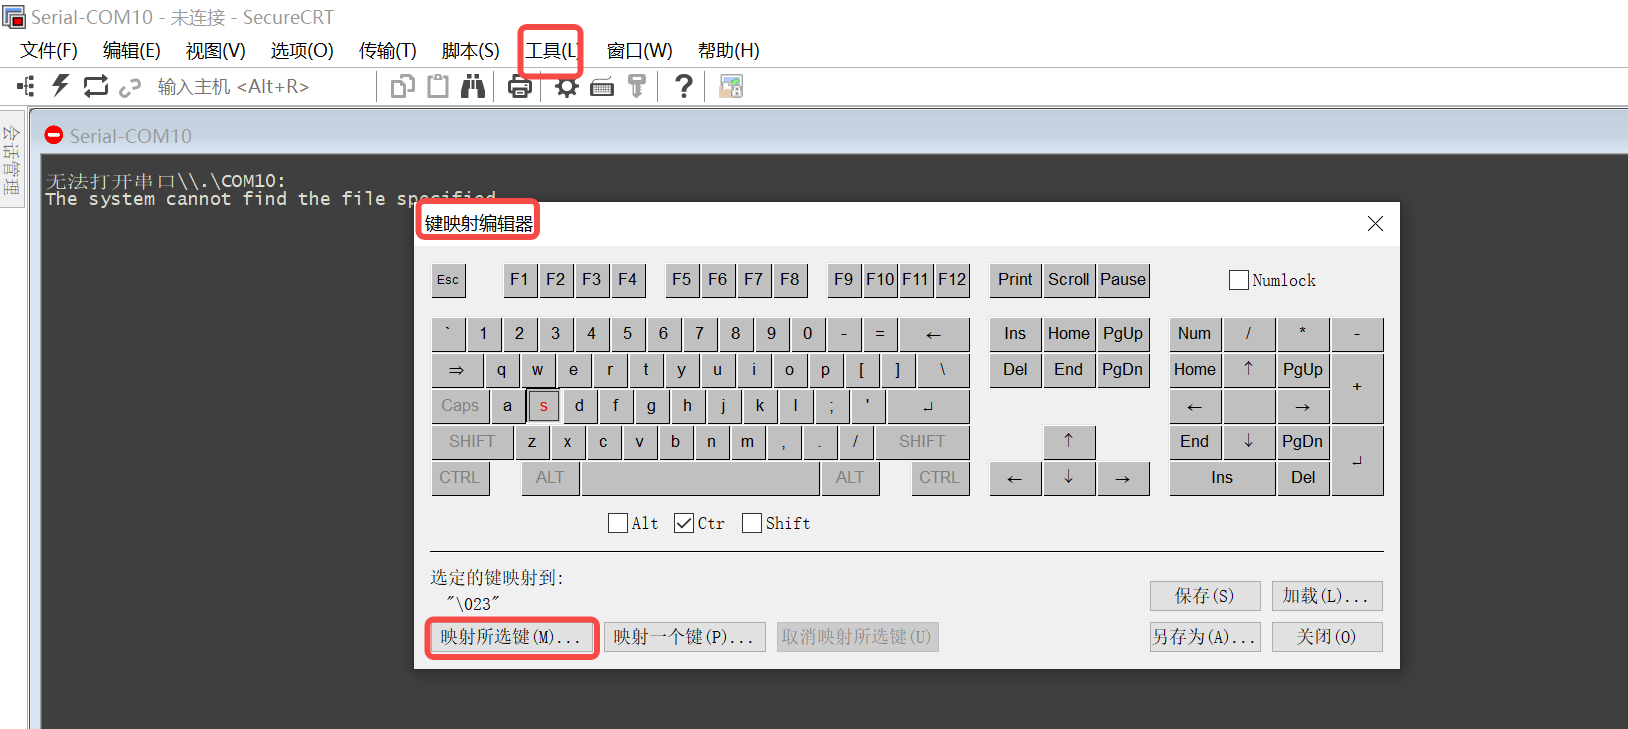Image resolution: width=1628 pixels, height=729 pixels.
Task: Click the Copy toolbar icon
Action: (x=402, y=87)
